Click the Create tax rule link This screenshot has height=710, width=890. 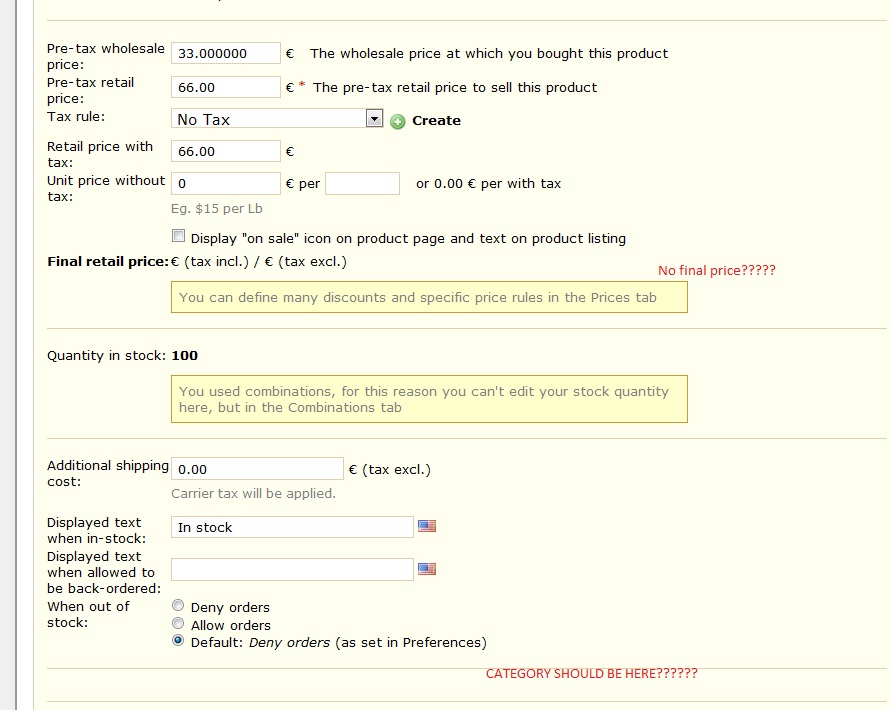(436, 120)
